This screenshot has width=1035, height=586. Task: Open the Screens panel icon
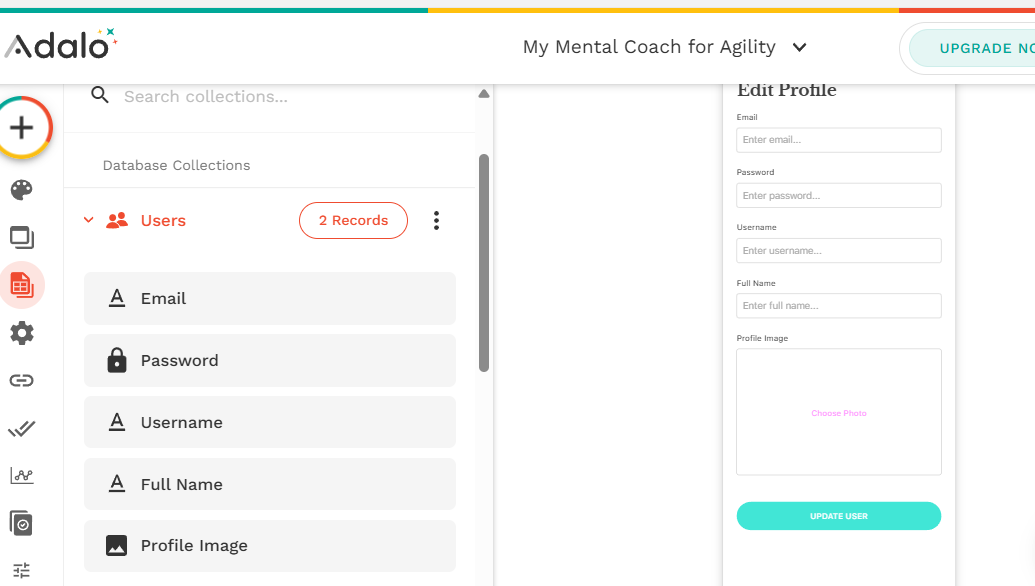click(x=22, y=238)
